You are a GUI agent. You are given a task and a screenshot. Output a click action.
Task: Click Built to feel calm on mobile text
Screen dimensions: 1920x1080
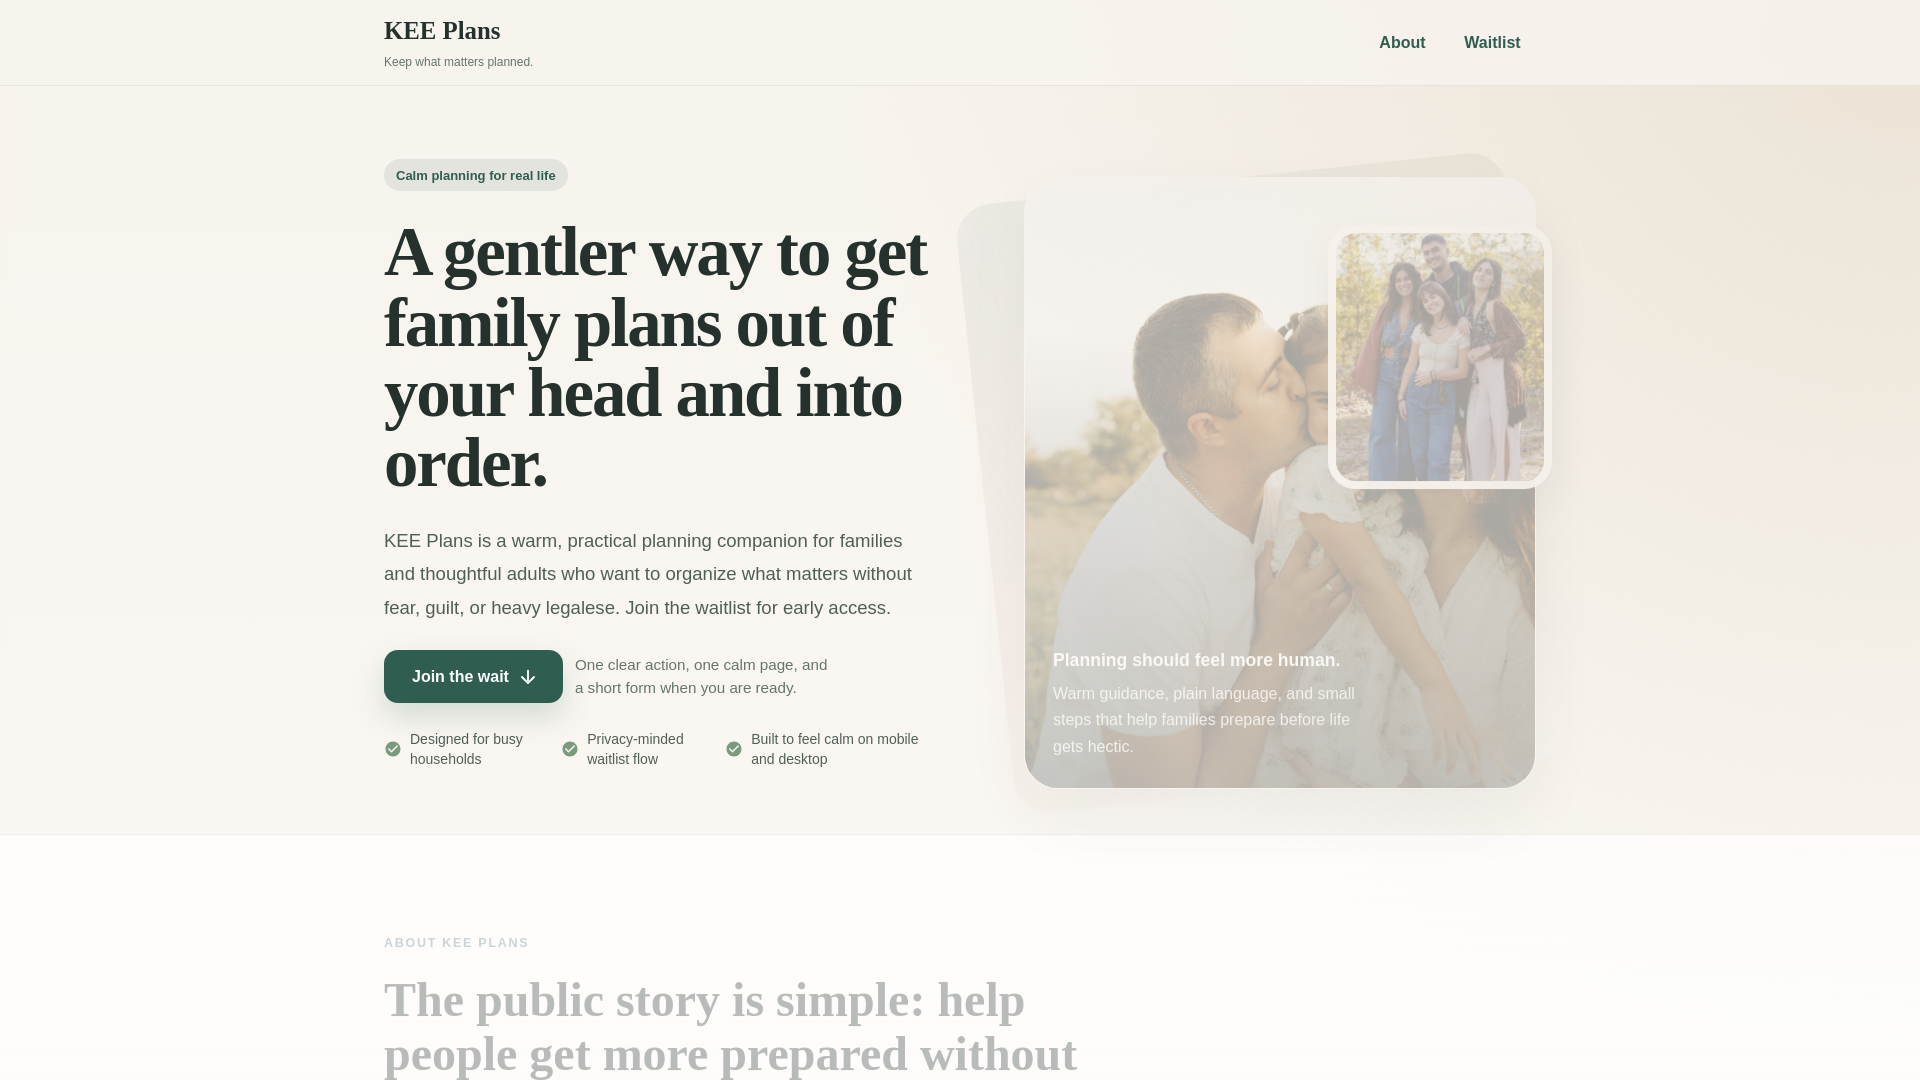click(x=834, y=749)
